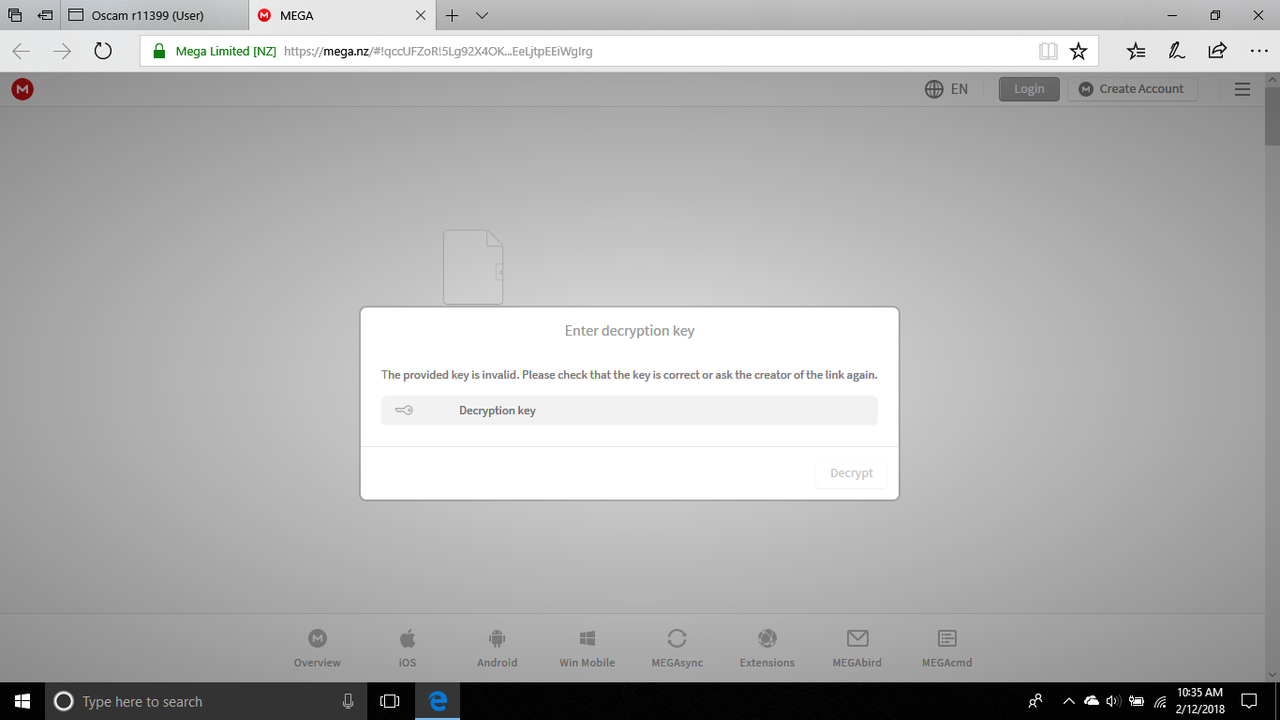Open Task View in taskbar
Image resolution: width=1280 pixels, height=720 pixels.
(x=390, y=701)
